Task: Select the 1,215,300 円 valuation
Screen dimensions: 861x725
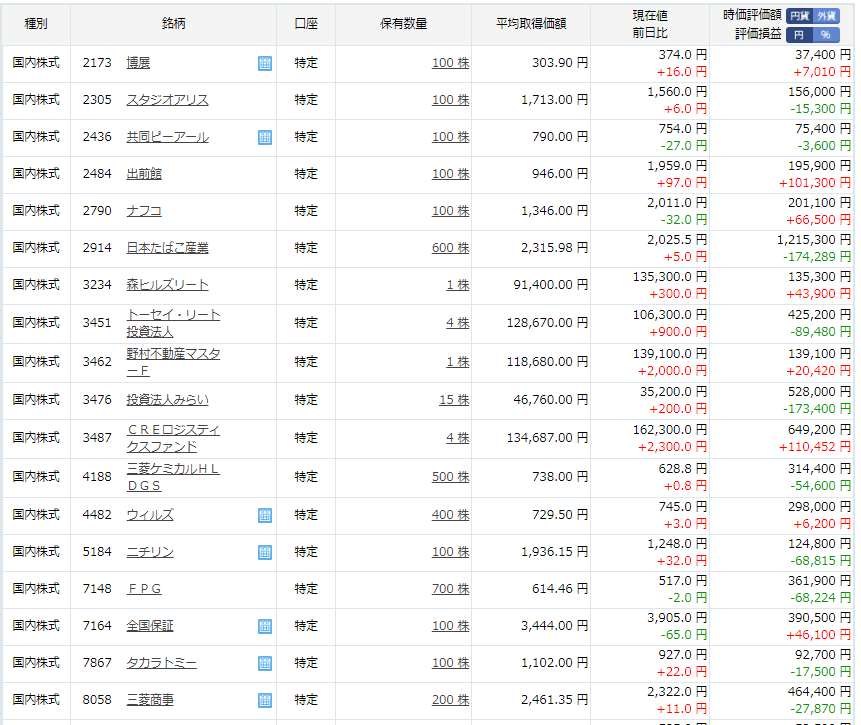Action: click(814, 240)
